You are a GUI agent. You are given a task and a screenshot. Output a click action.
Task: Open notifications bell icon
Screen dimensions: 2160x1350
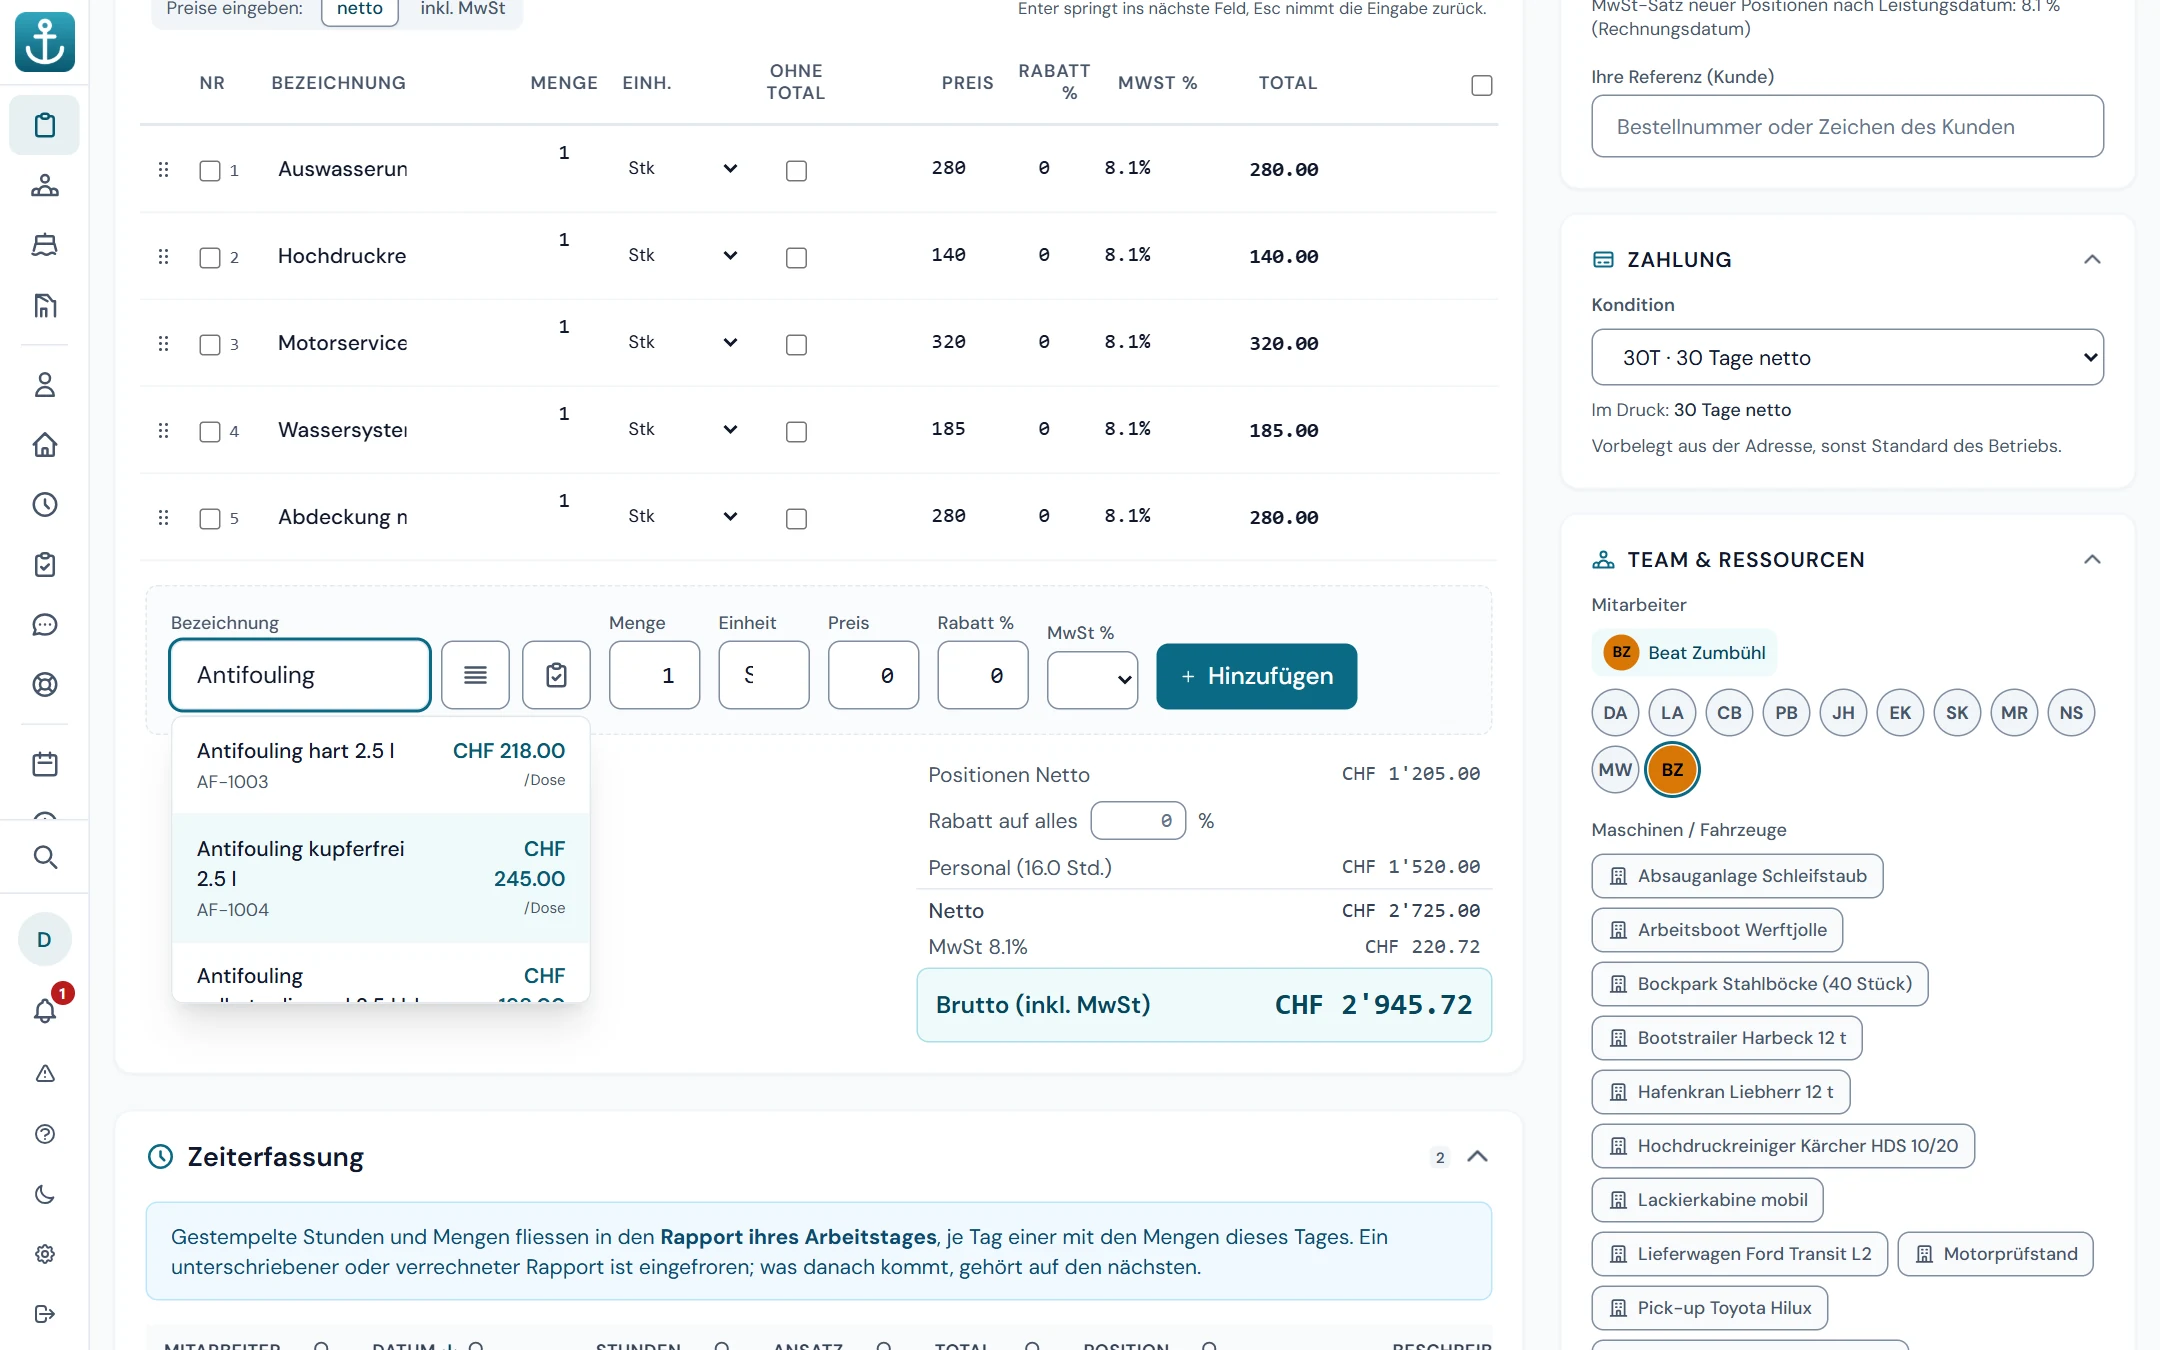(45, 1010)
